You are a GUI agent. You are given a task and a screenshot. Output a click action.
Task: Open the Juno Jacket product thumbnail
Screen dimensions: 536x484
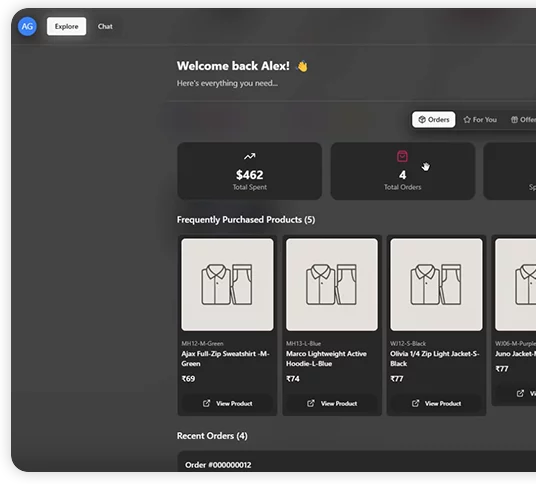(x=515, y=284)
